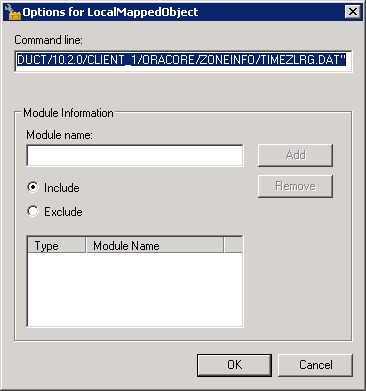Click the Module name label

point(59,135)
